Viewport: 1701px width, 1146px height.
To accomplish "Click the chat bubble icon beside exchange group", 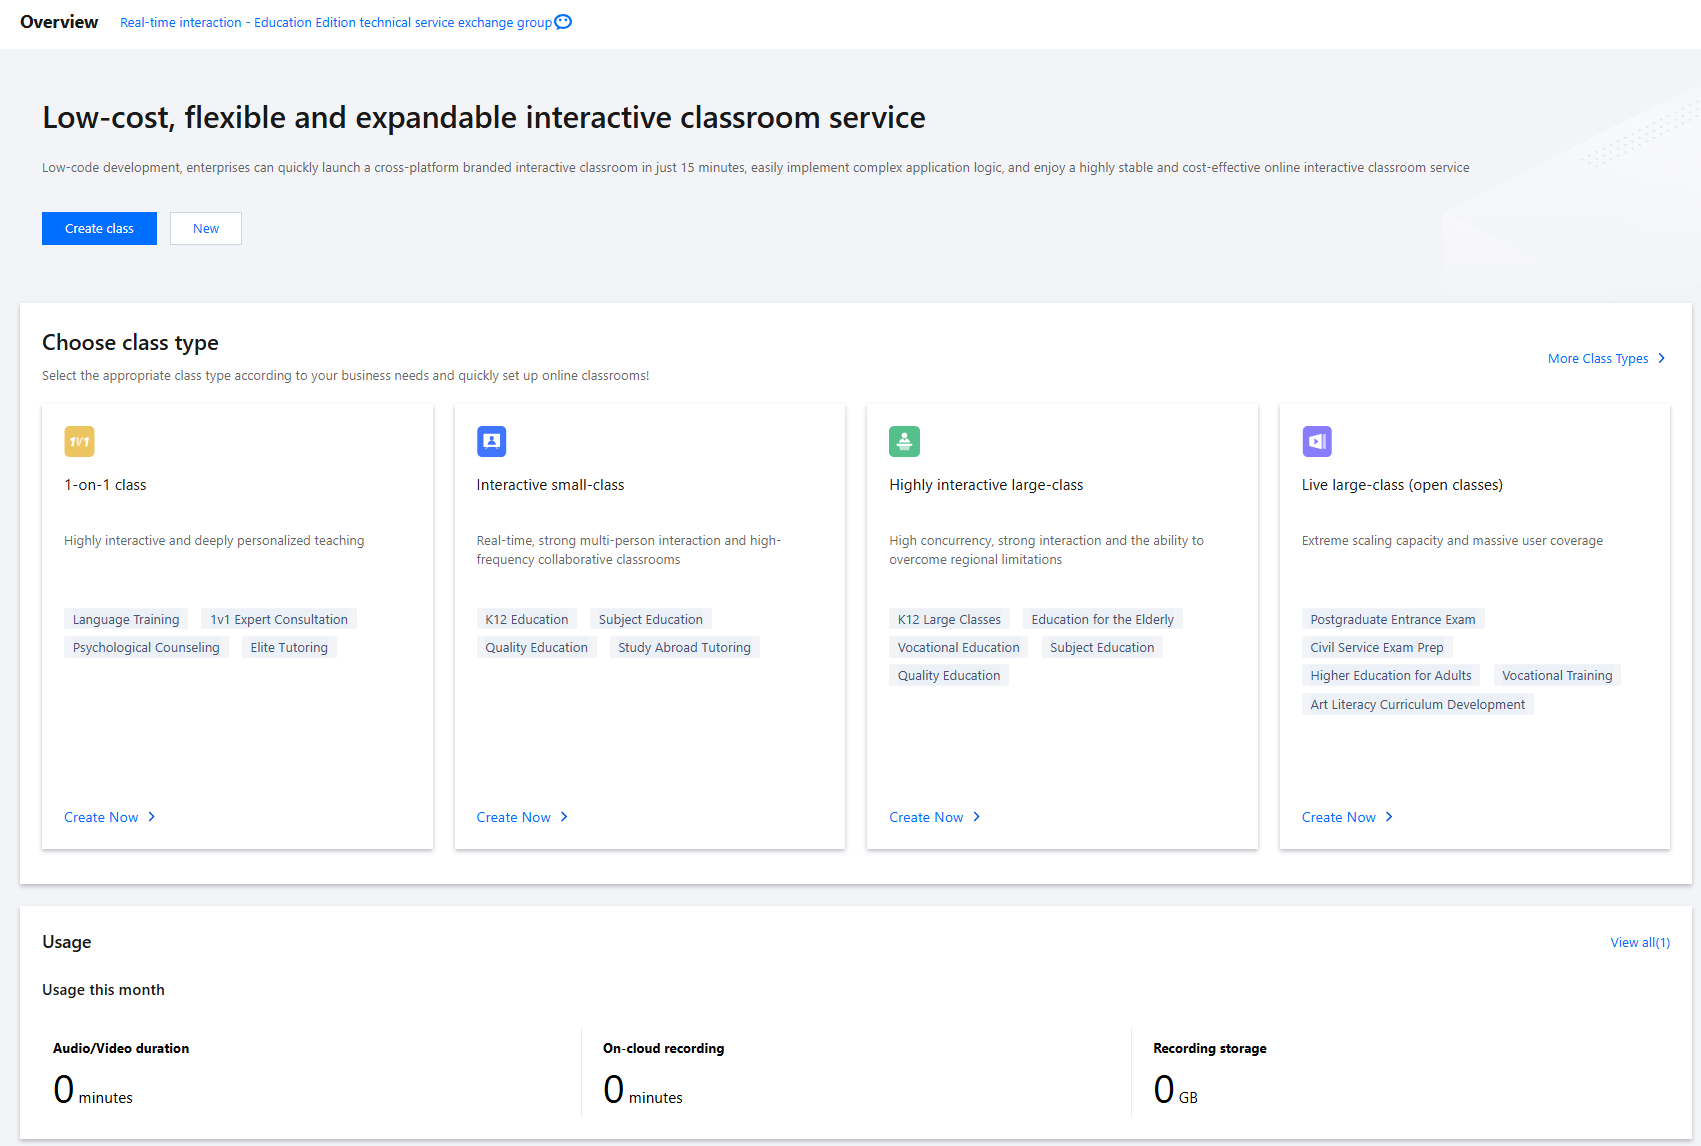I will [x=564, y=22].
